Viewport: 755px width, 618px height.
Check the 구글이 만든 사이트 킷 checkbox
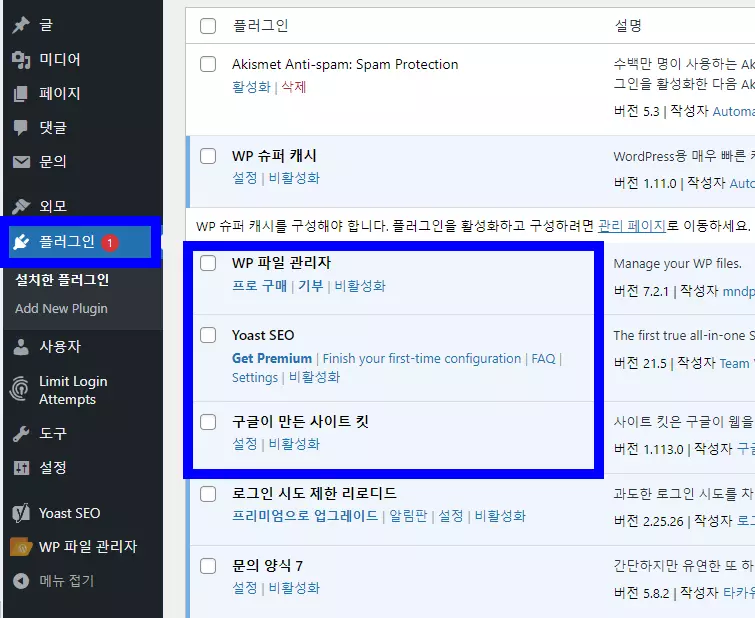coord(208,421)
